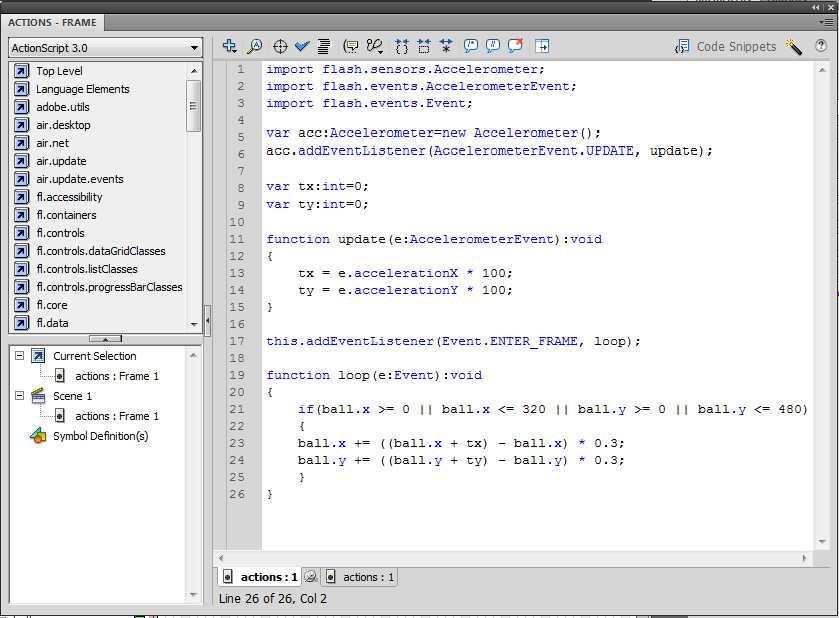Viewport: 839px width, 618px height.
Task: Click the ACTIONS - FRAME panel tab
Action: pyautogui.click(x=52, y=22)
